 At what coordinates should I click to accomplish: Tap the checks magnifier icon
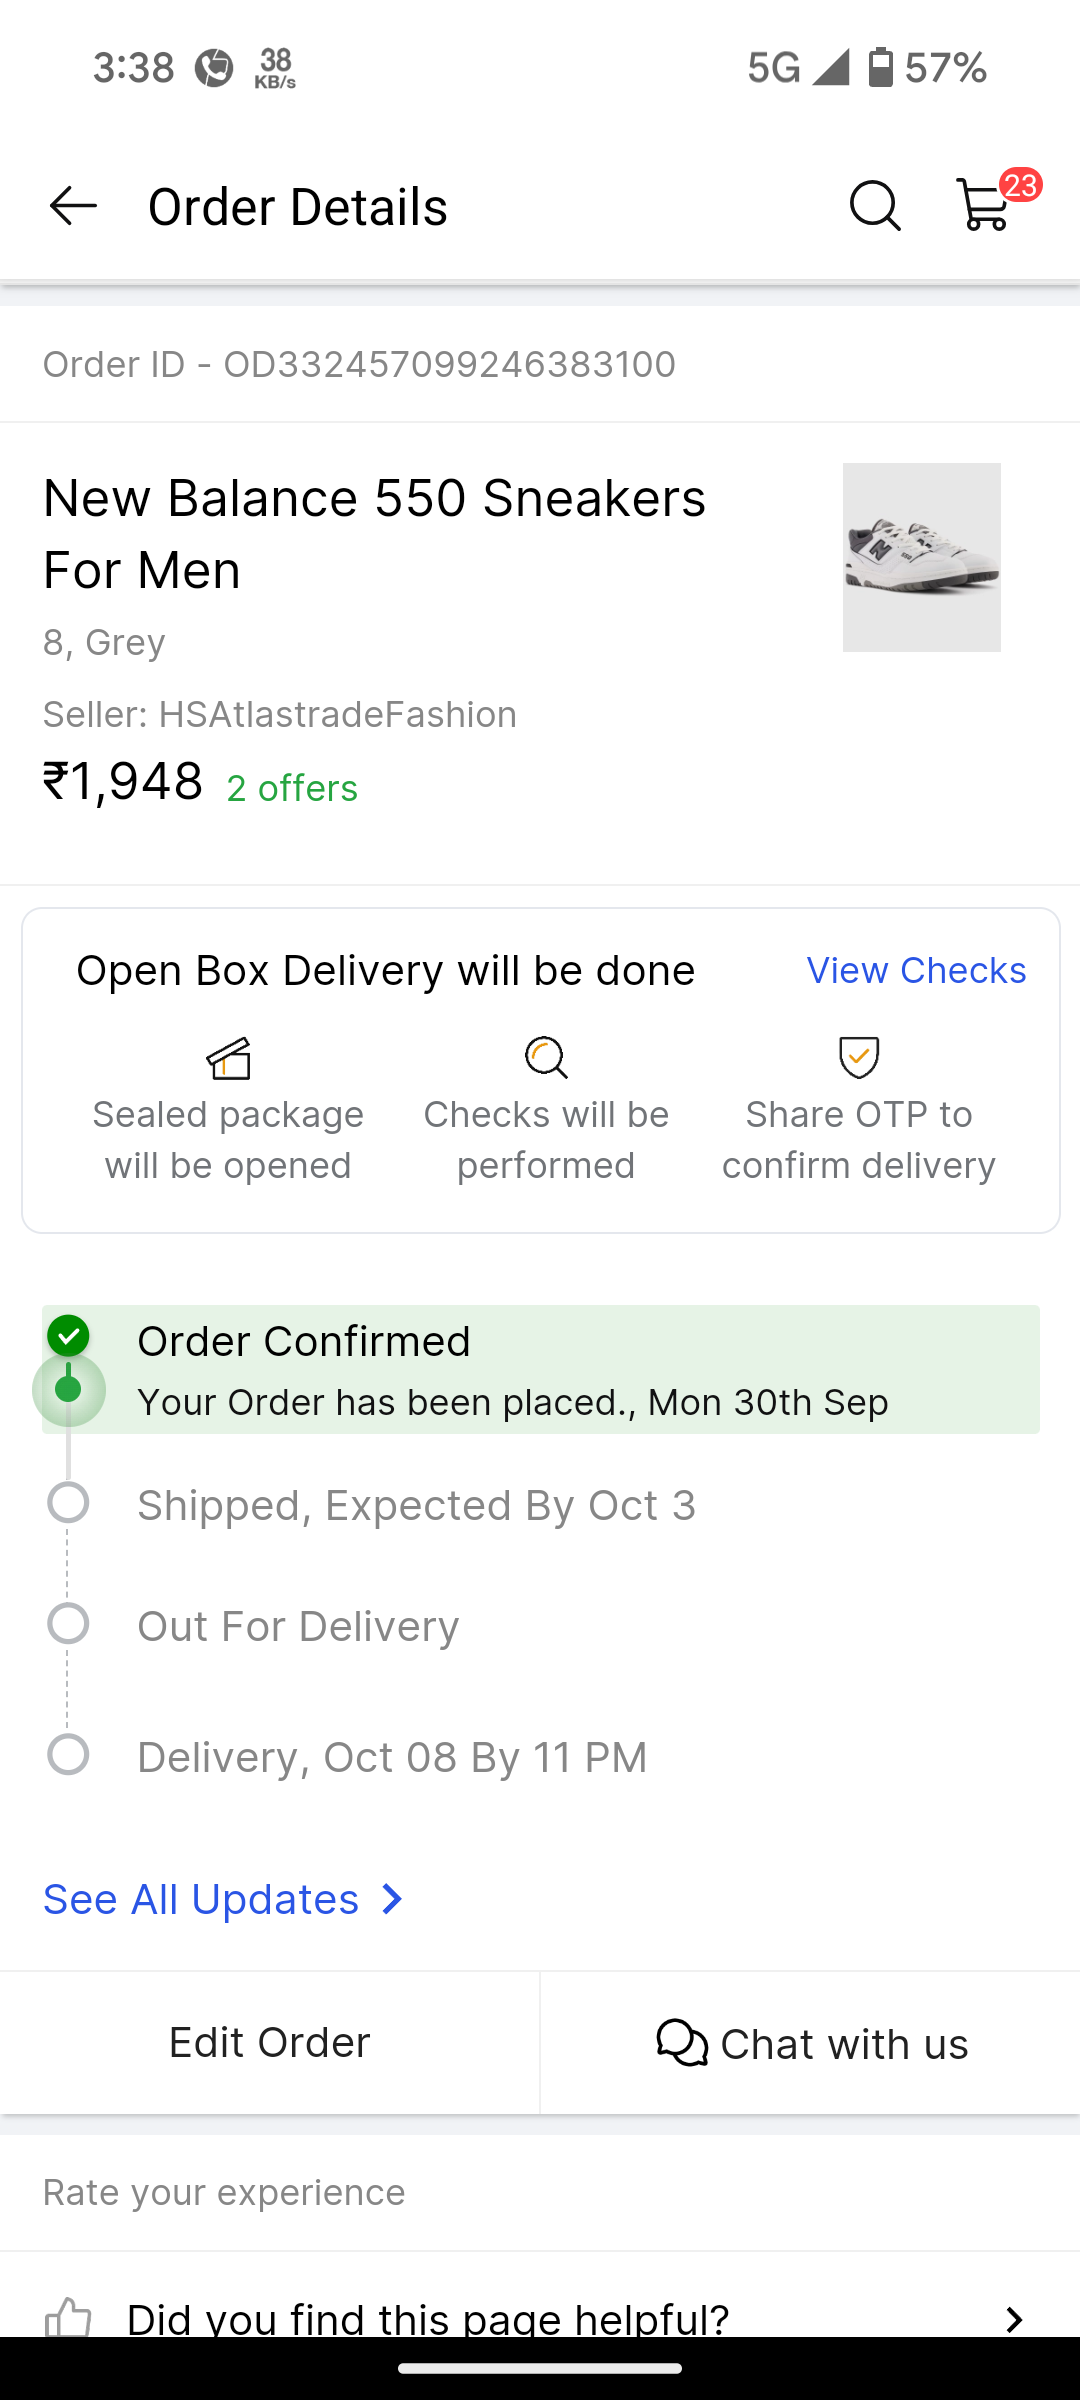coord(546,1058)
